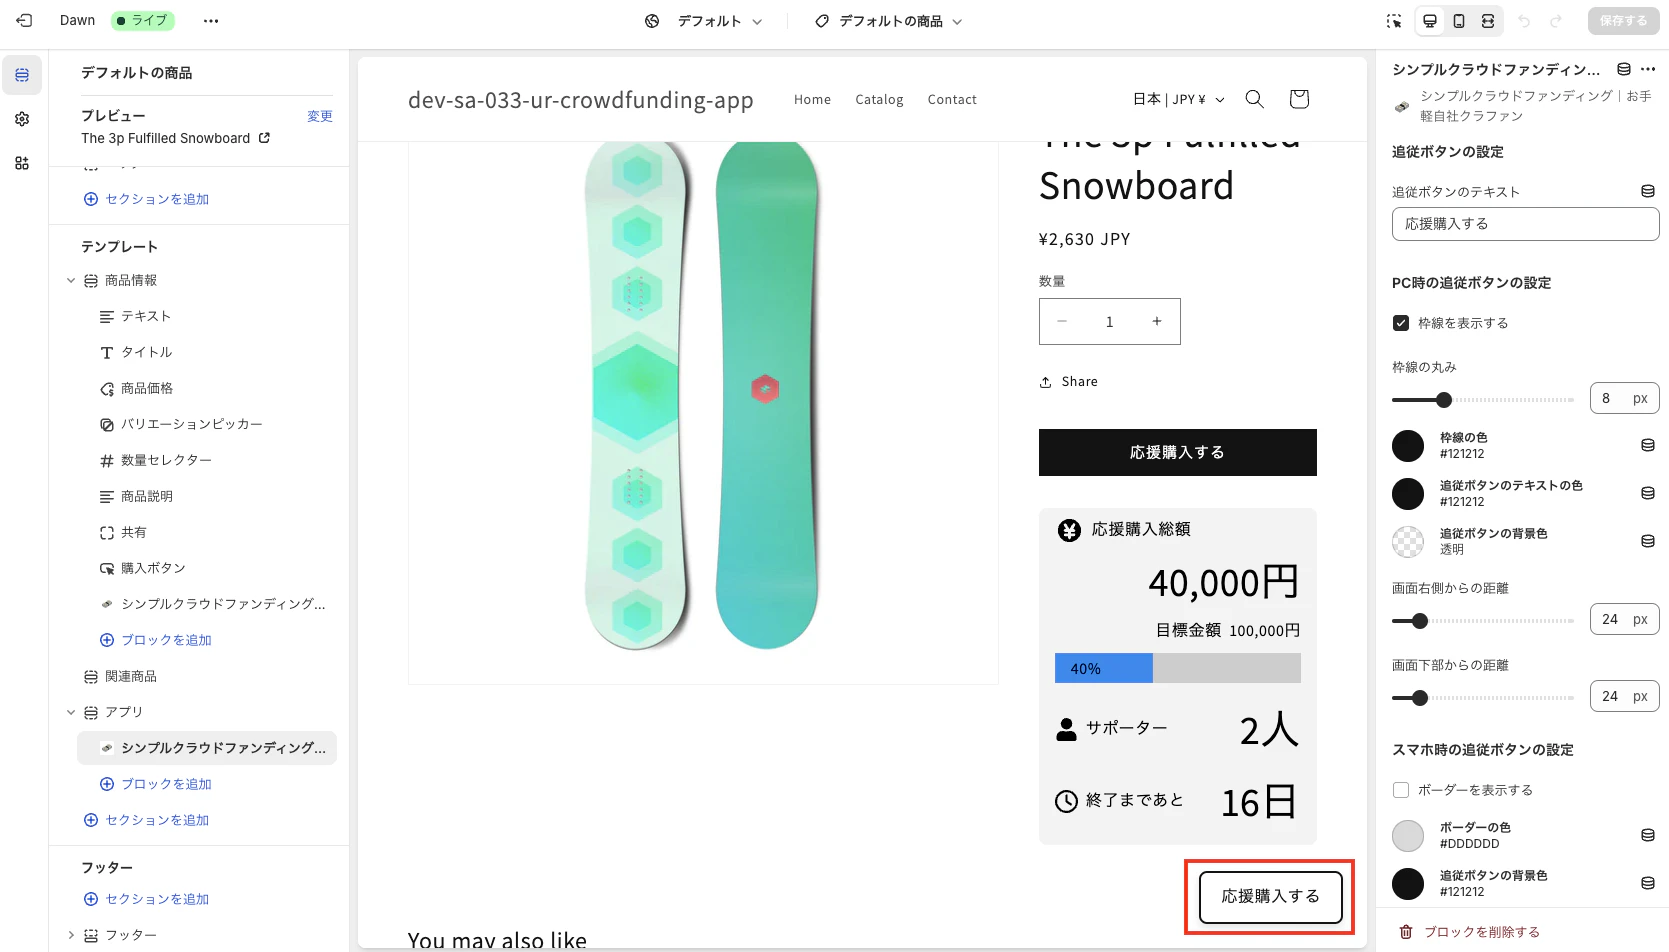
Task: Switch to mobile preview icon
Action: 1459,21
